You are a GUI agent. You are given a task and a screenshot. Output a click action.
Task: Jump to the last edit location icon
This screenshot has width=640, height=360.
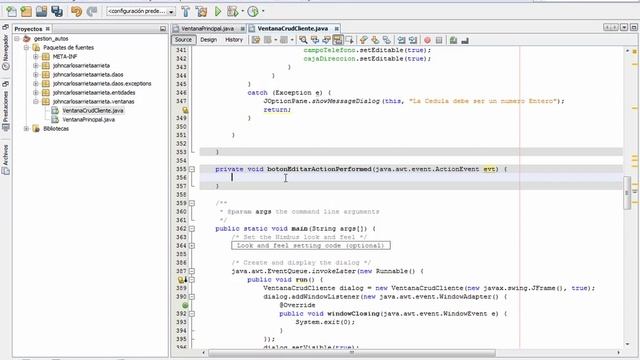256,40
